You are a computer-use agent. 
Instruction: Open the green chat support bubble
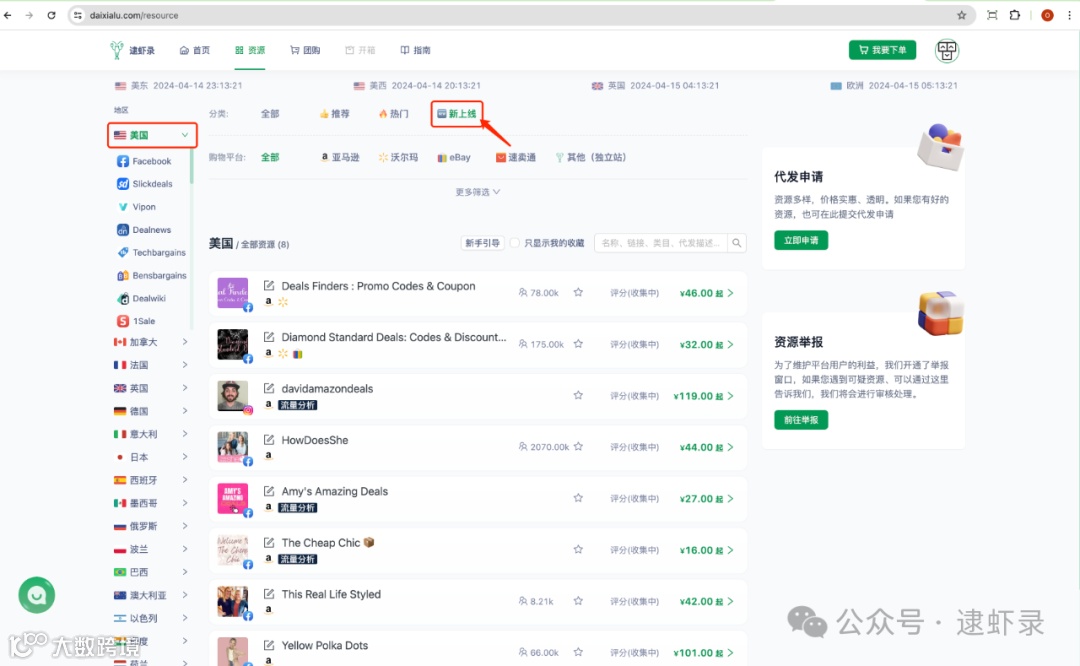click(x=37, y=595)
